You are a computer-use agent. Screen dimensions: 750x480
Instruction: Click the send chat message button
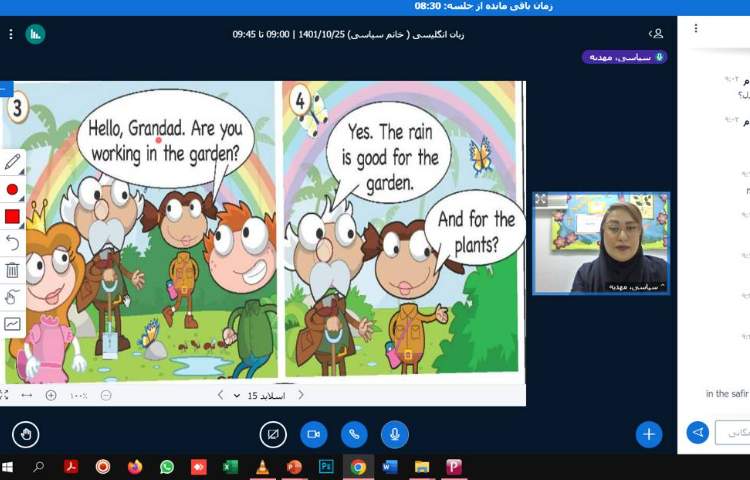[x=697, y=432]
